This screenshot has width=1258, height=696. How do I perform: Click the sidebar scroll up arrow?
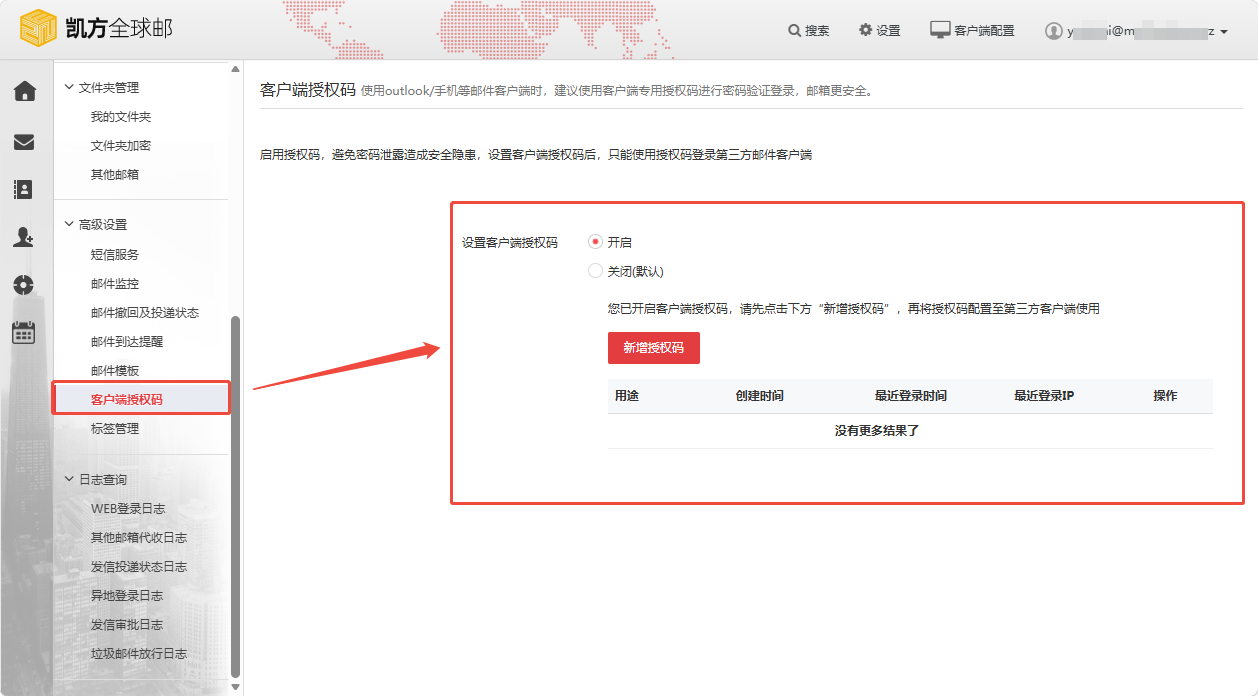point(236,69)
